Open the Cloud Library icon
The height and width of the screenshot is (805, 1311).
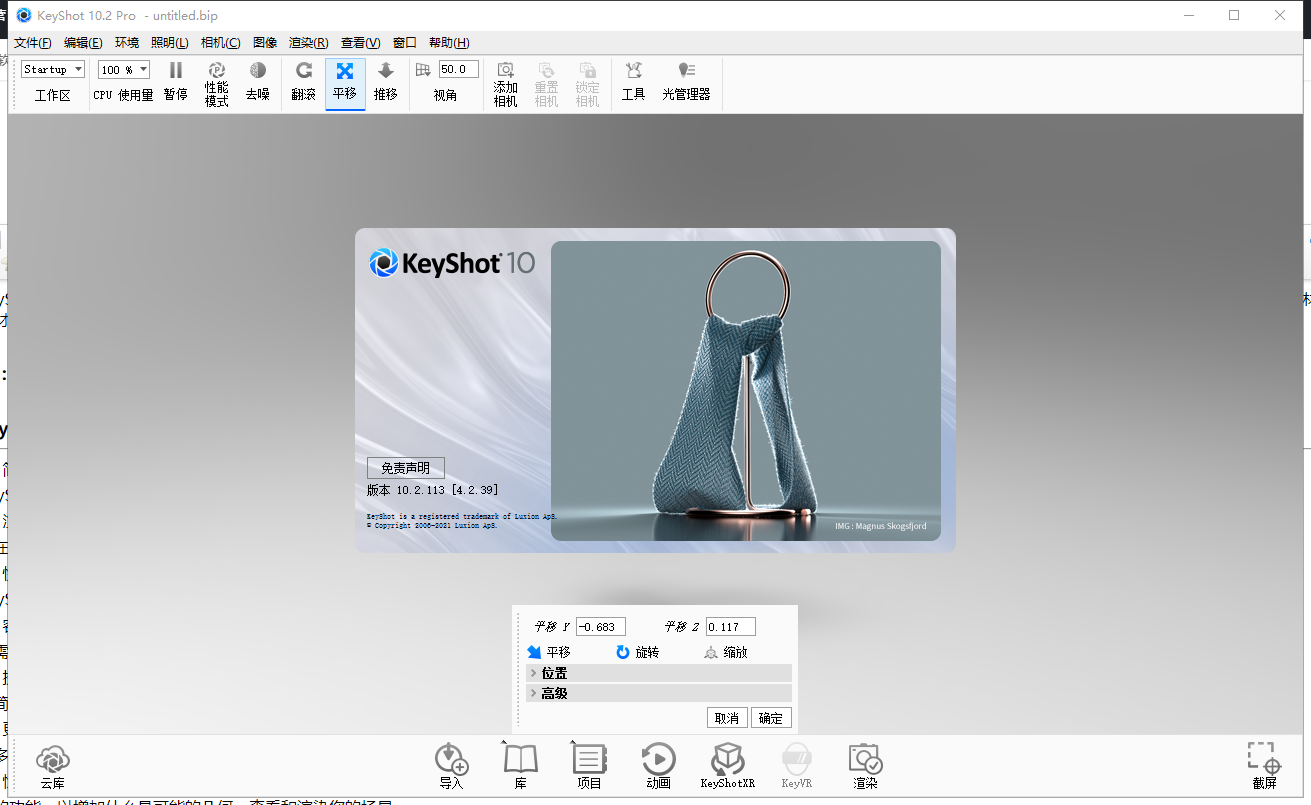(x=52, y=759)
